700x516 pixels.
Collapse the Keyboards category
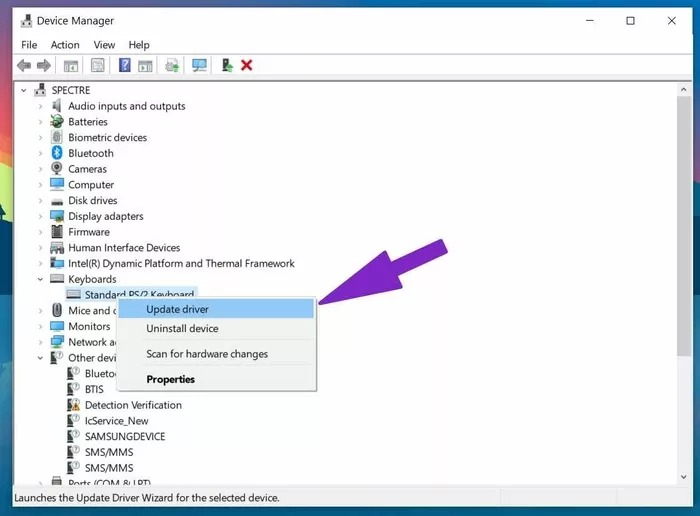click(41, 279)
